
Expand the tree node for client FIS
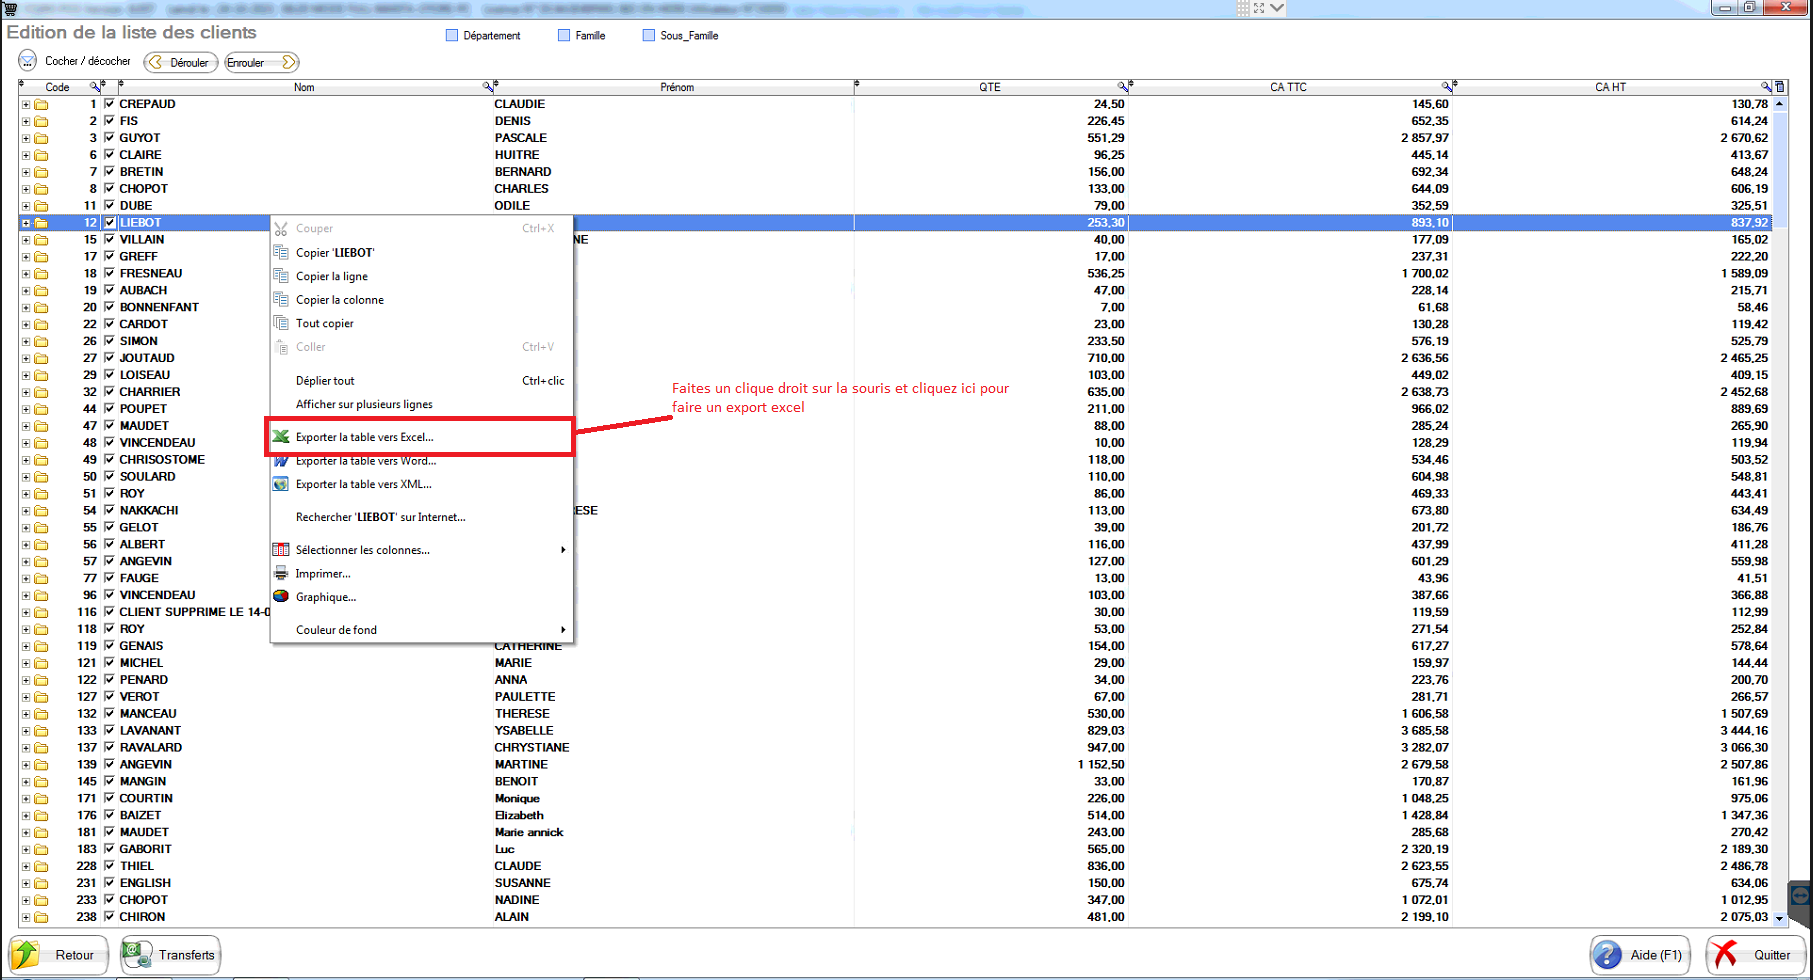(x=26, y=121)
